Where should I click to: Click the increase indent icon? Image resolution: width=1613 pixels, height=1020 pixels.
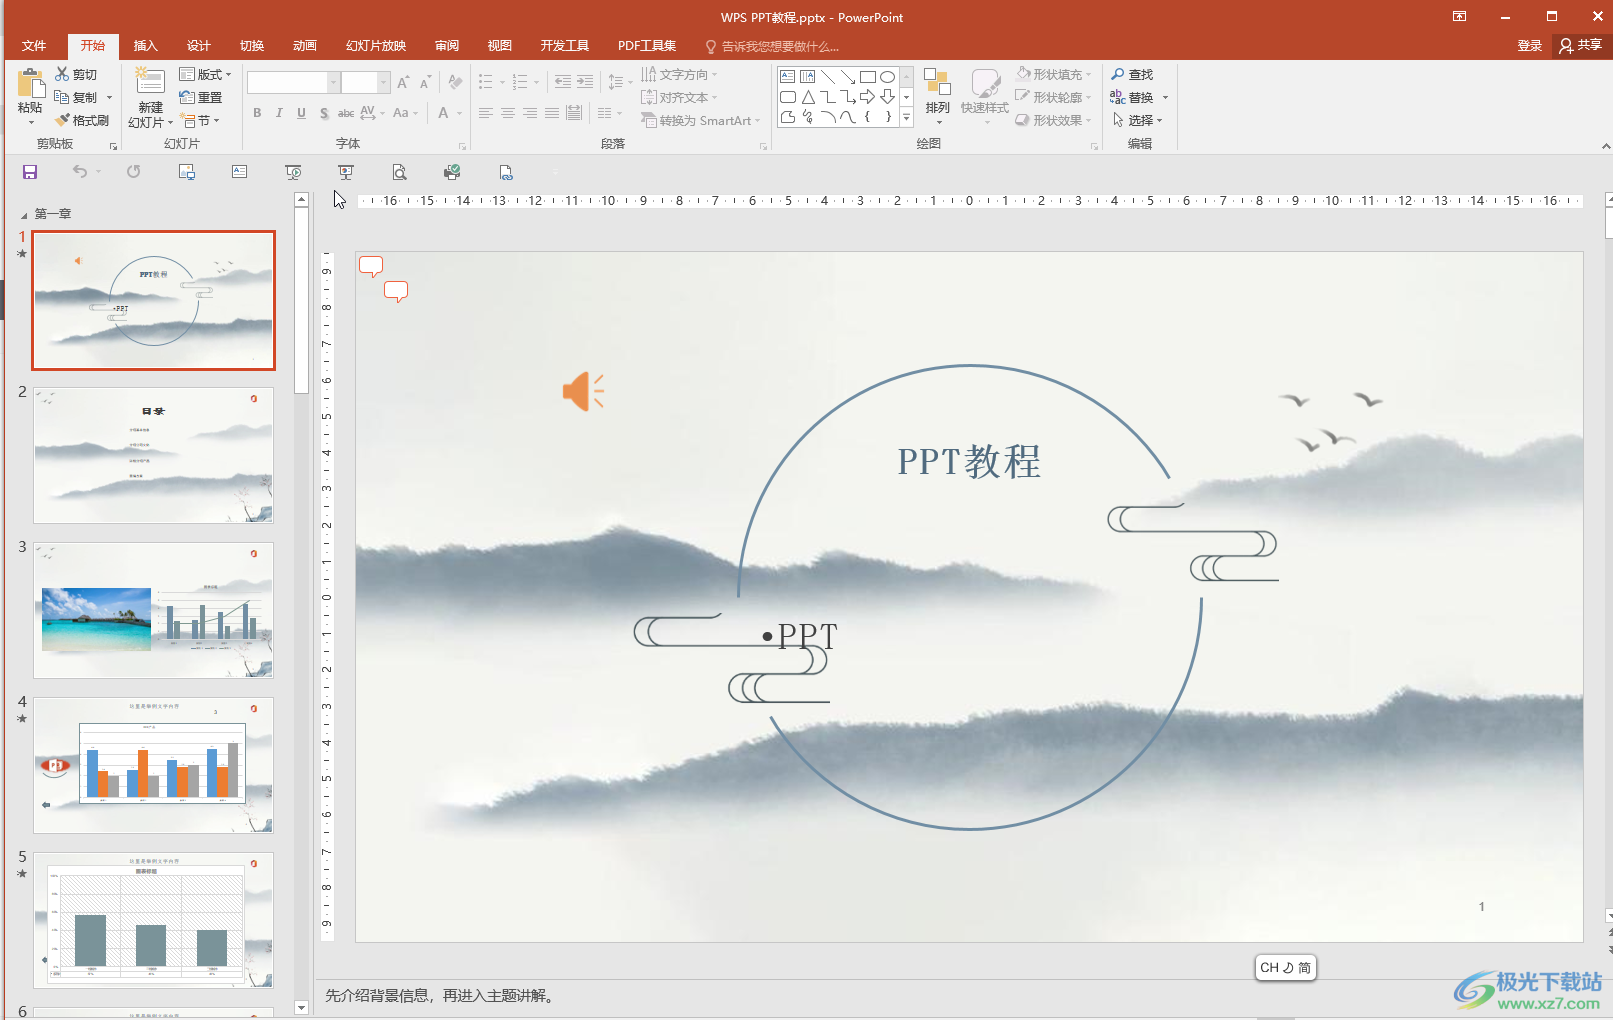585,82
